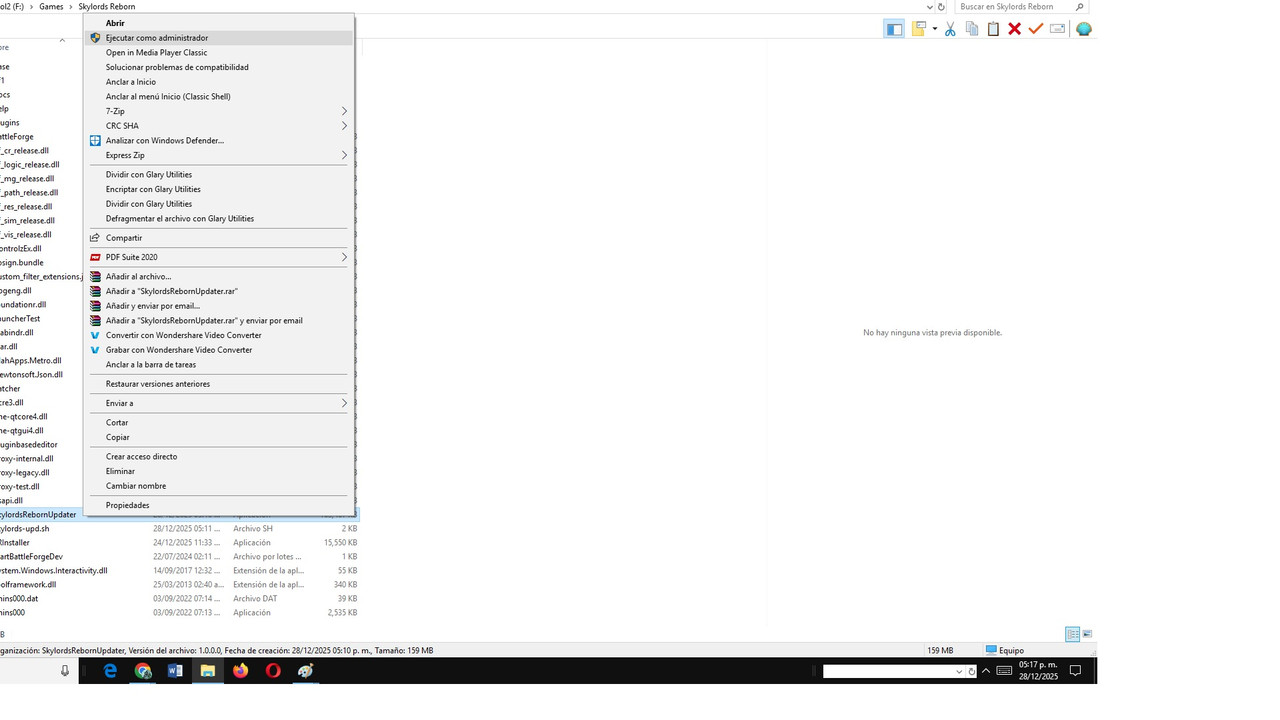
Task: Open the dropdown arrow beside new folder icon
Action: tap(934, 29)
